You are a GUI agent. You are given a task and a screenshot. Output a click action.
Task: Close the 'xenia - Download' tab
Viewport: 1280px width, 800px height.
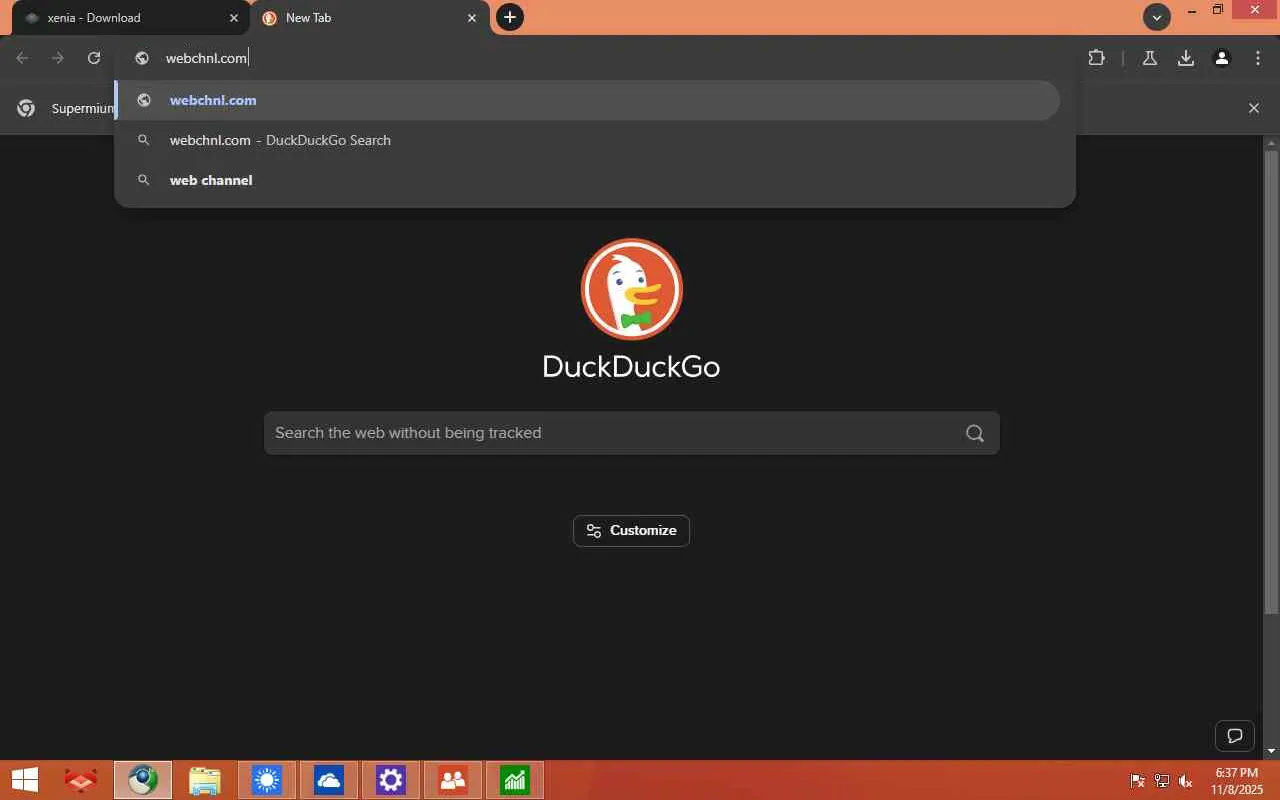click(235, 18)
